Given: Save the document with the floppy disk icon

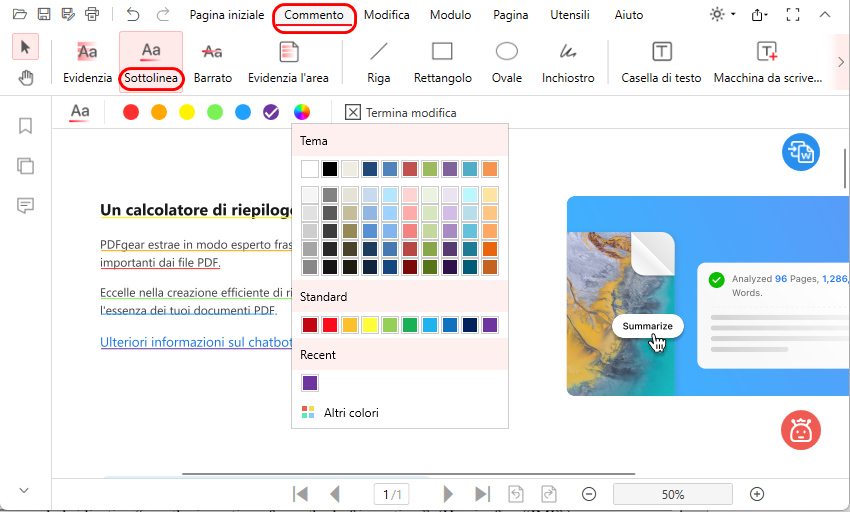Looking at the screenshot, I should tap(44, 14).
